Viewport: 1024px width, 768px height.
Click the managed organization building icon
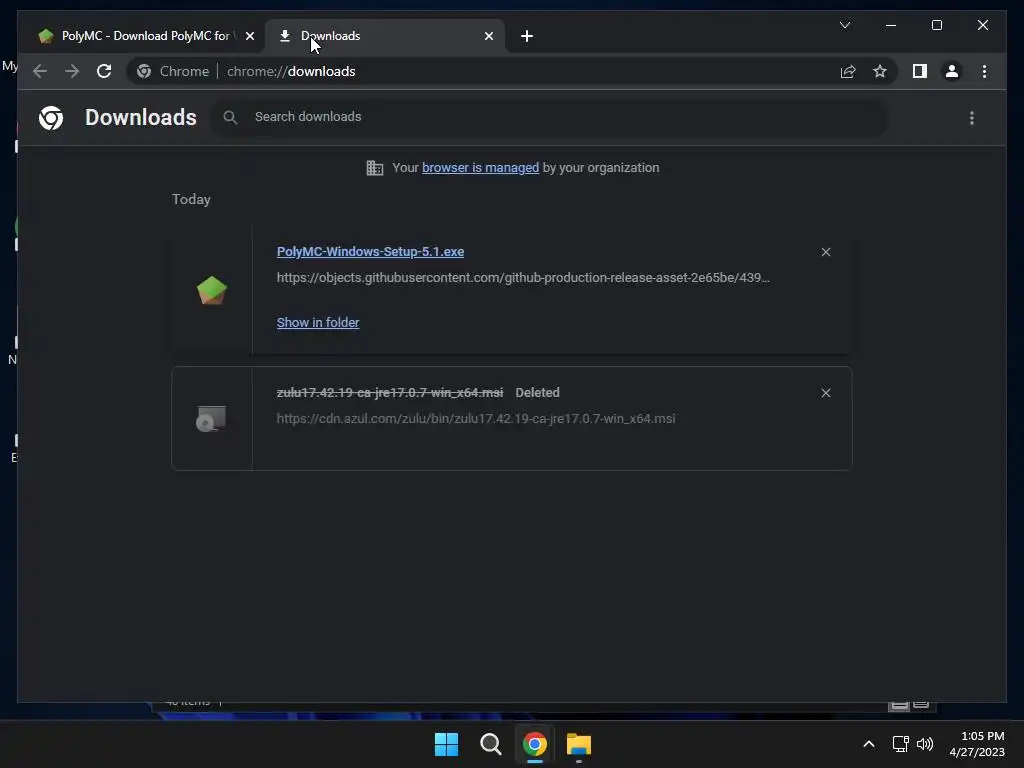375,168
